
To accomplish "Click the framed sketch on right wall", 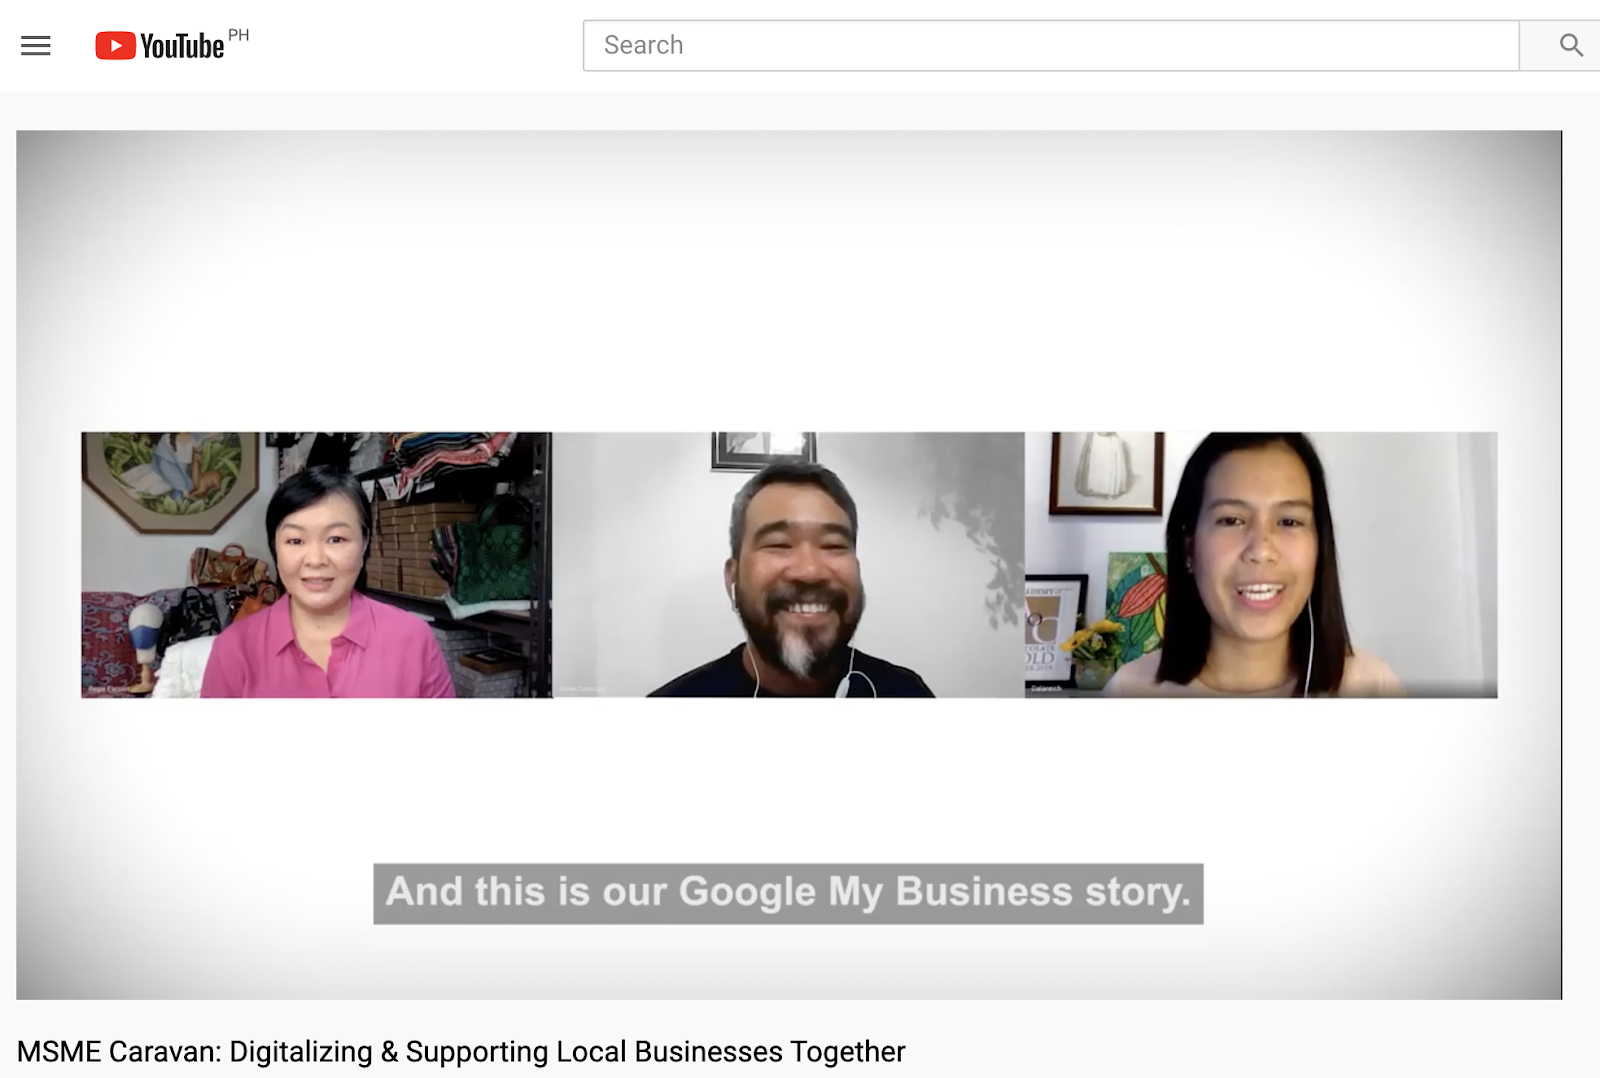I will (x=1106, y=470).
